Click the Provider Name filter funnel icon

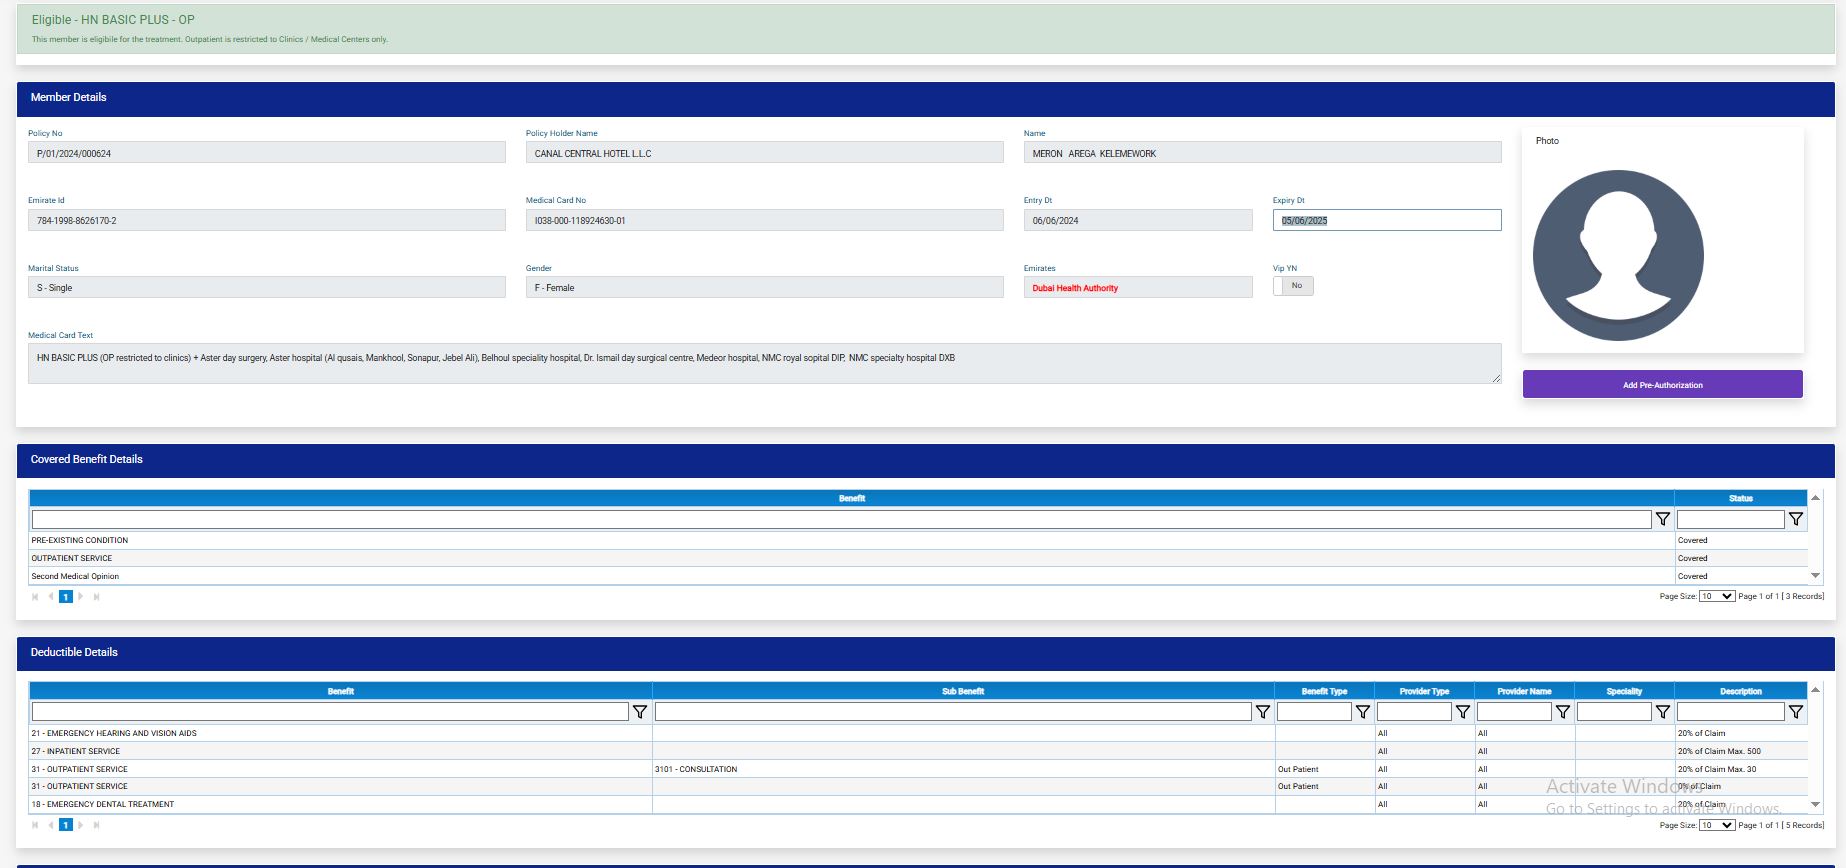[1562, 712]
